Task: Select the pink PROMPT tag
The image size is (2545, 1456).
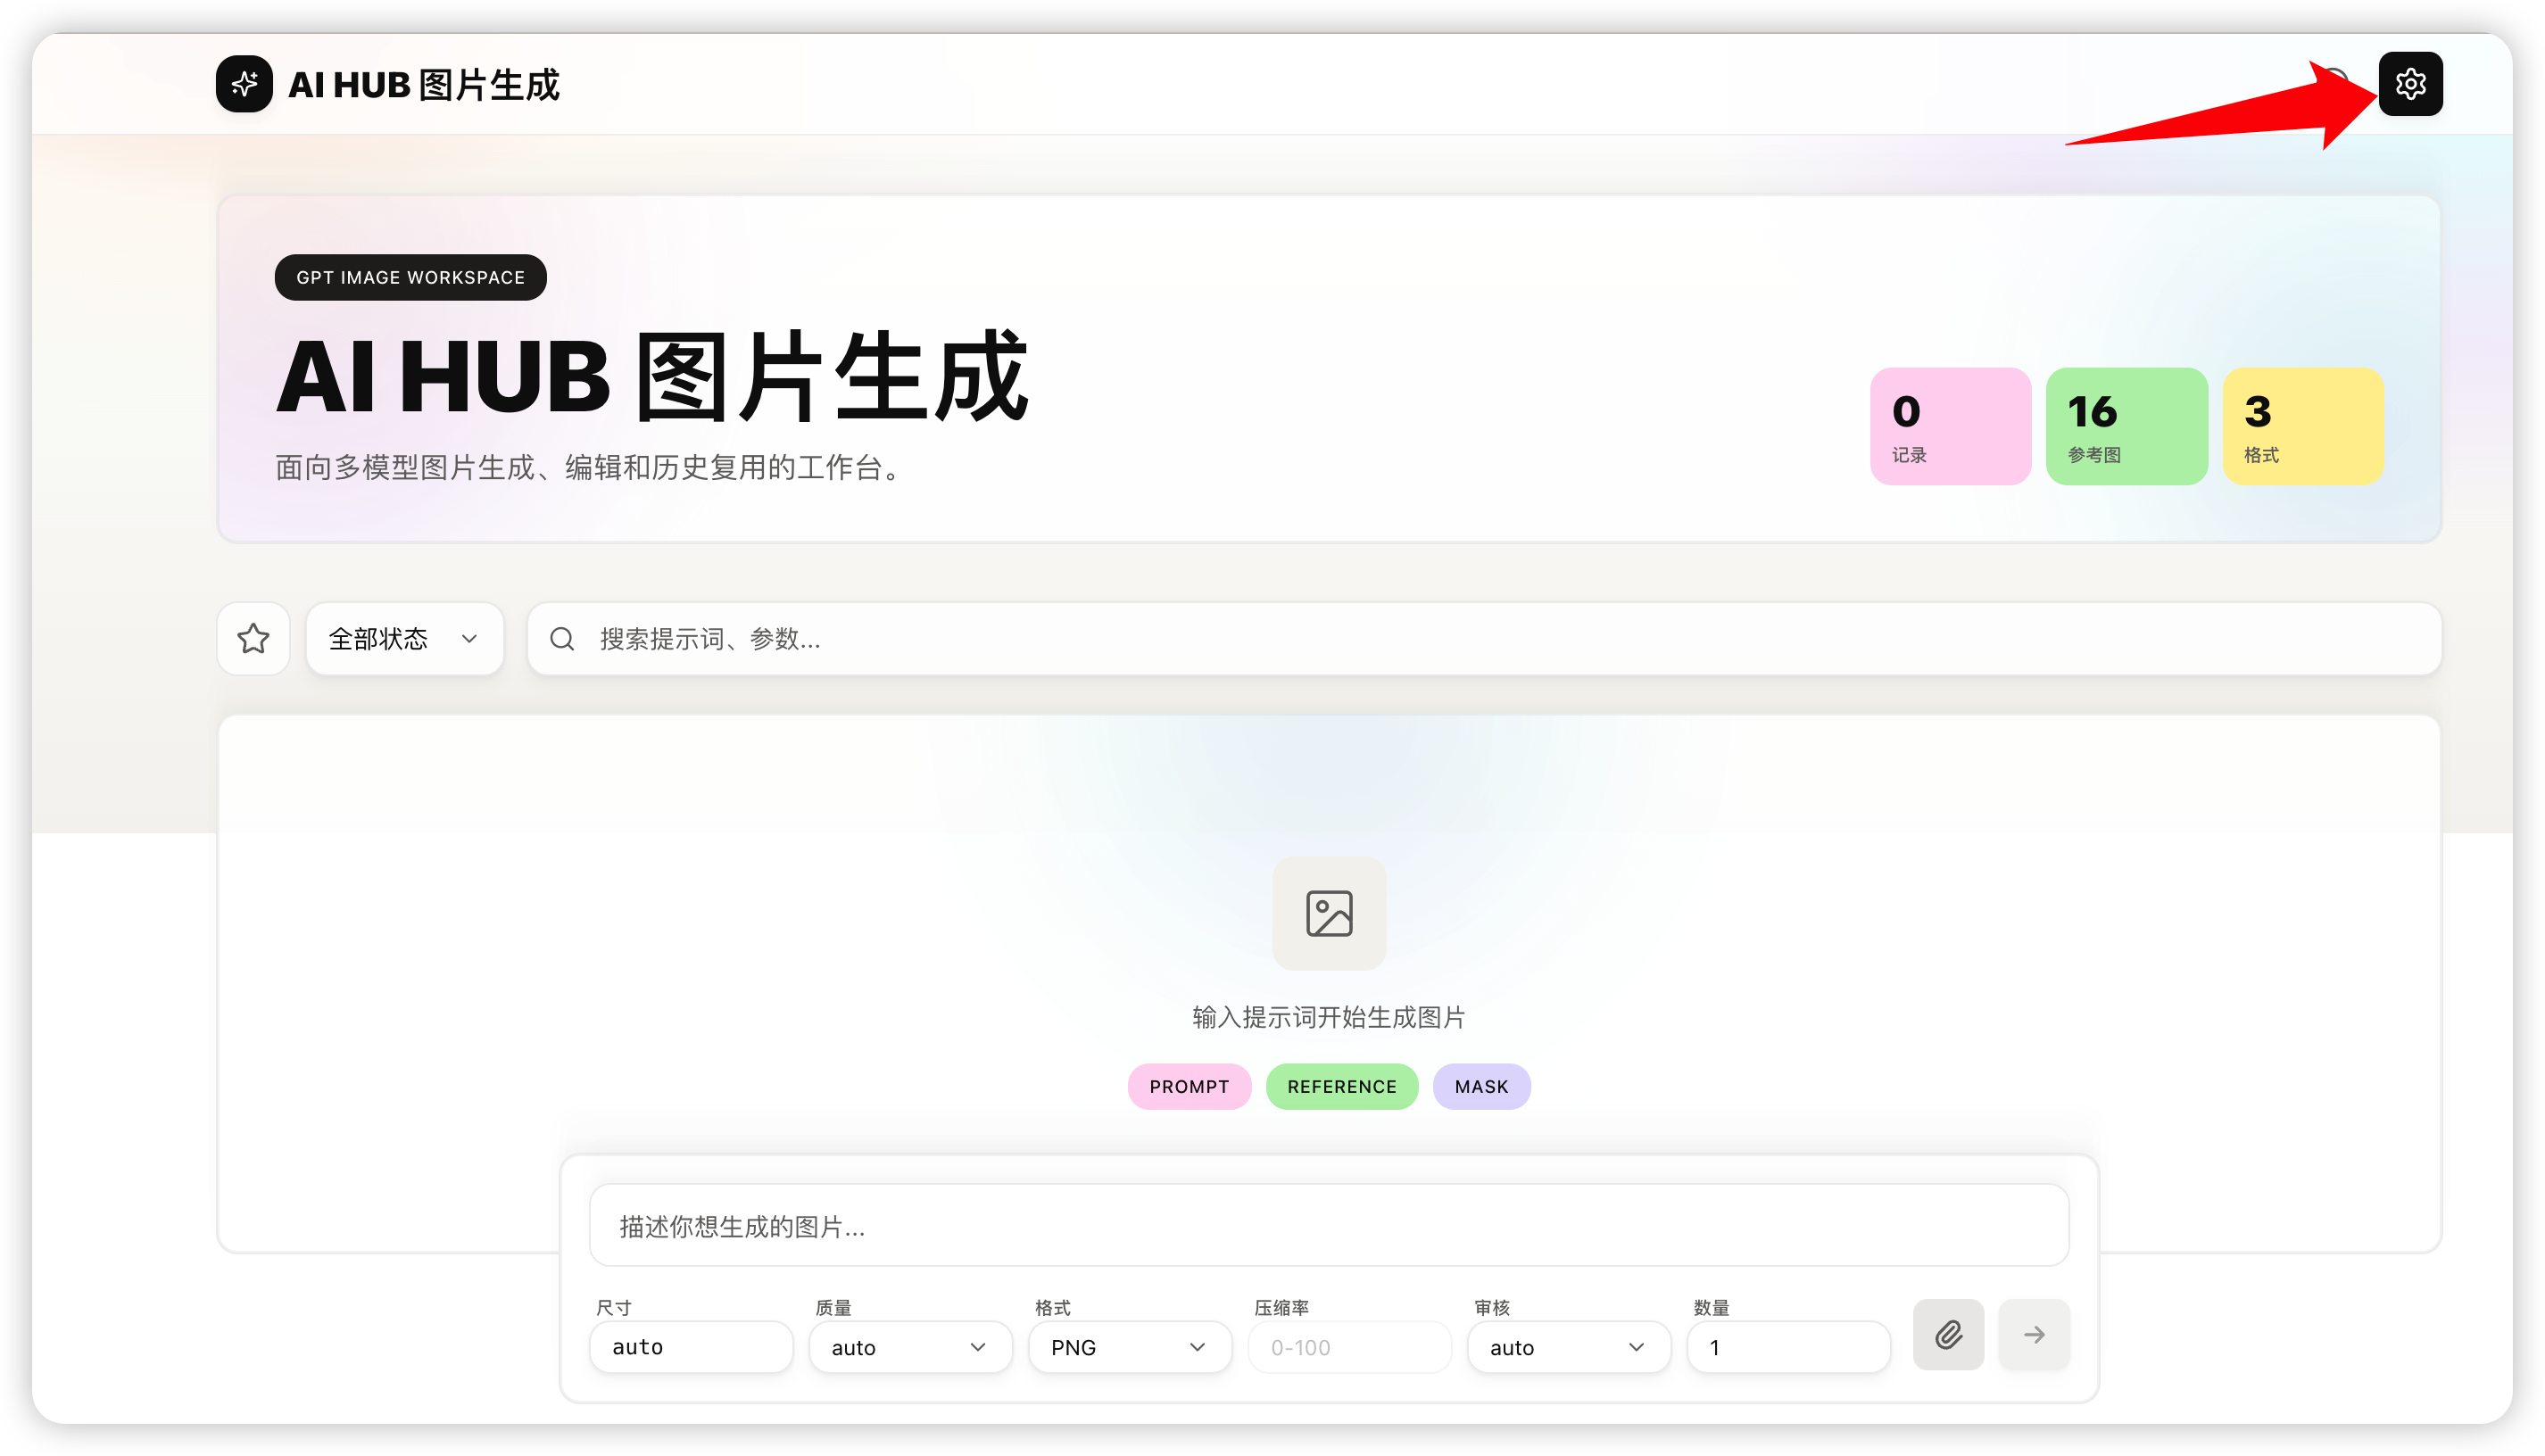Action: tap(1189, 1086)
